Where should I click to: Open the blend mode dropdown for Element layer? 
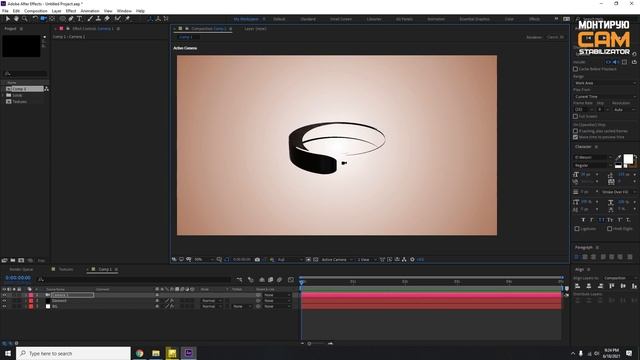[x=211, y=301]
